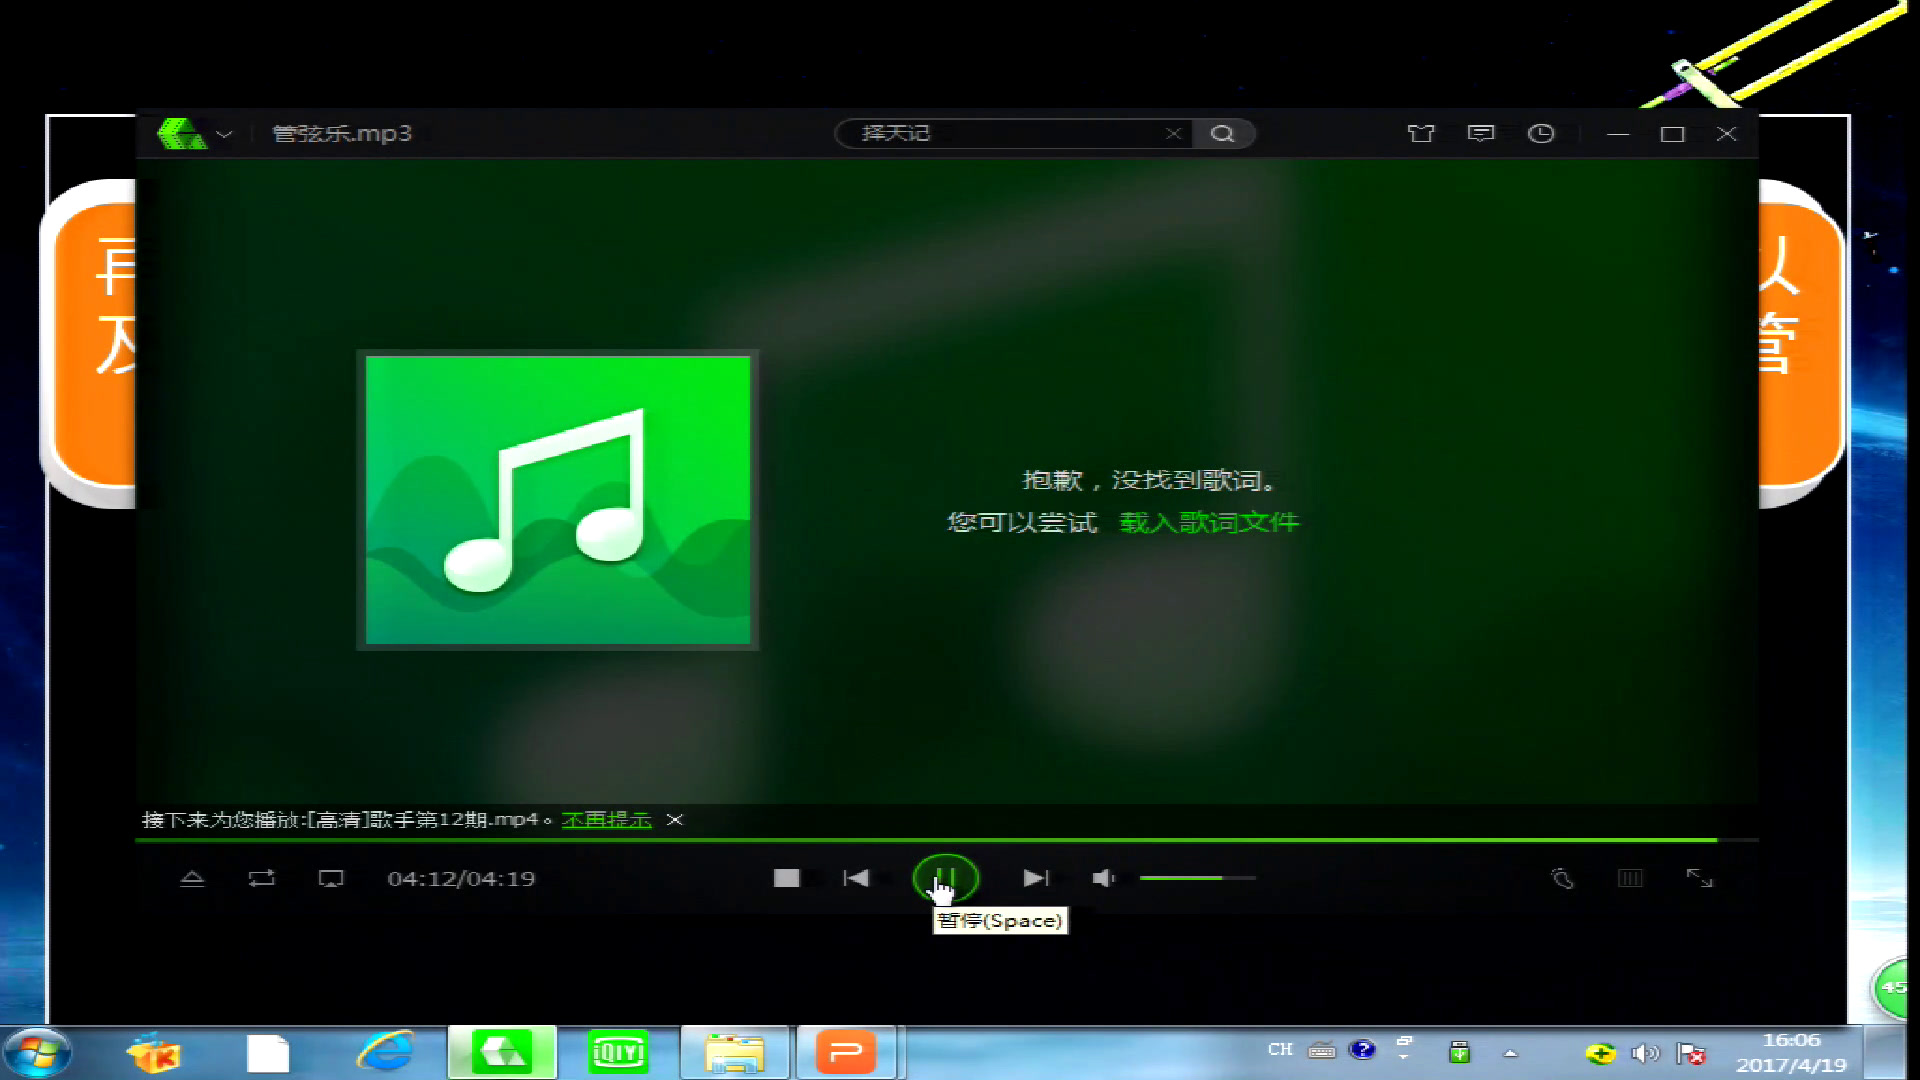Stop playback with the stop button
This screenshot has height=1080, width=1920.
click(787, 878)
